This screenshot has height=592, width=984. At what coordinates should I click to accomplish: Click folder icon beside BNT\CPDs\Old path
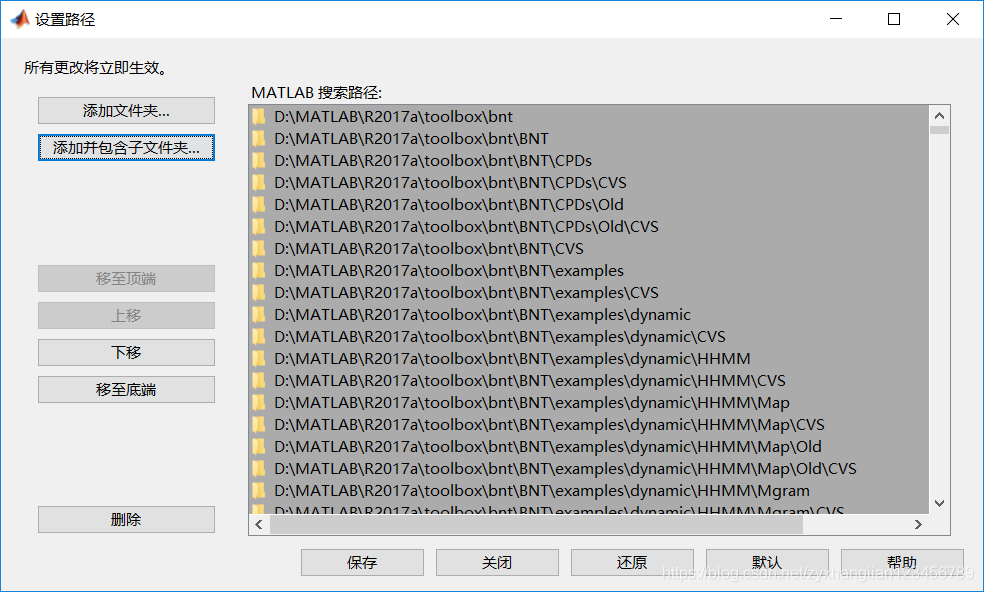(x=259, y=205)
